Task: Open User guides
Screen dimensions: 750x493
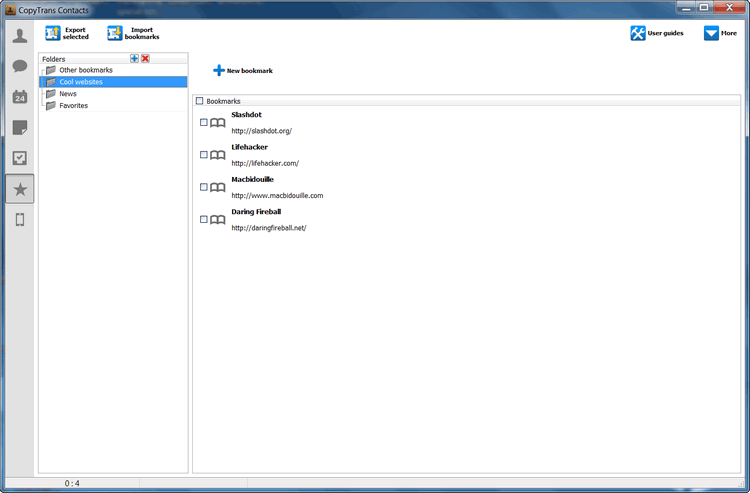Action: pyautogui.click(x=657, y=33)
